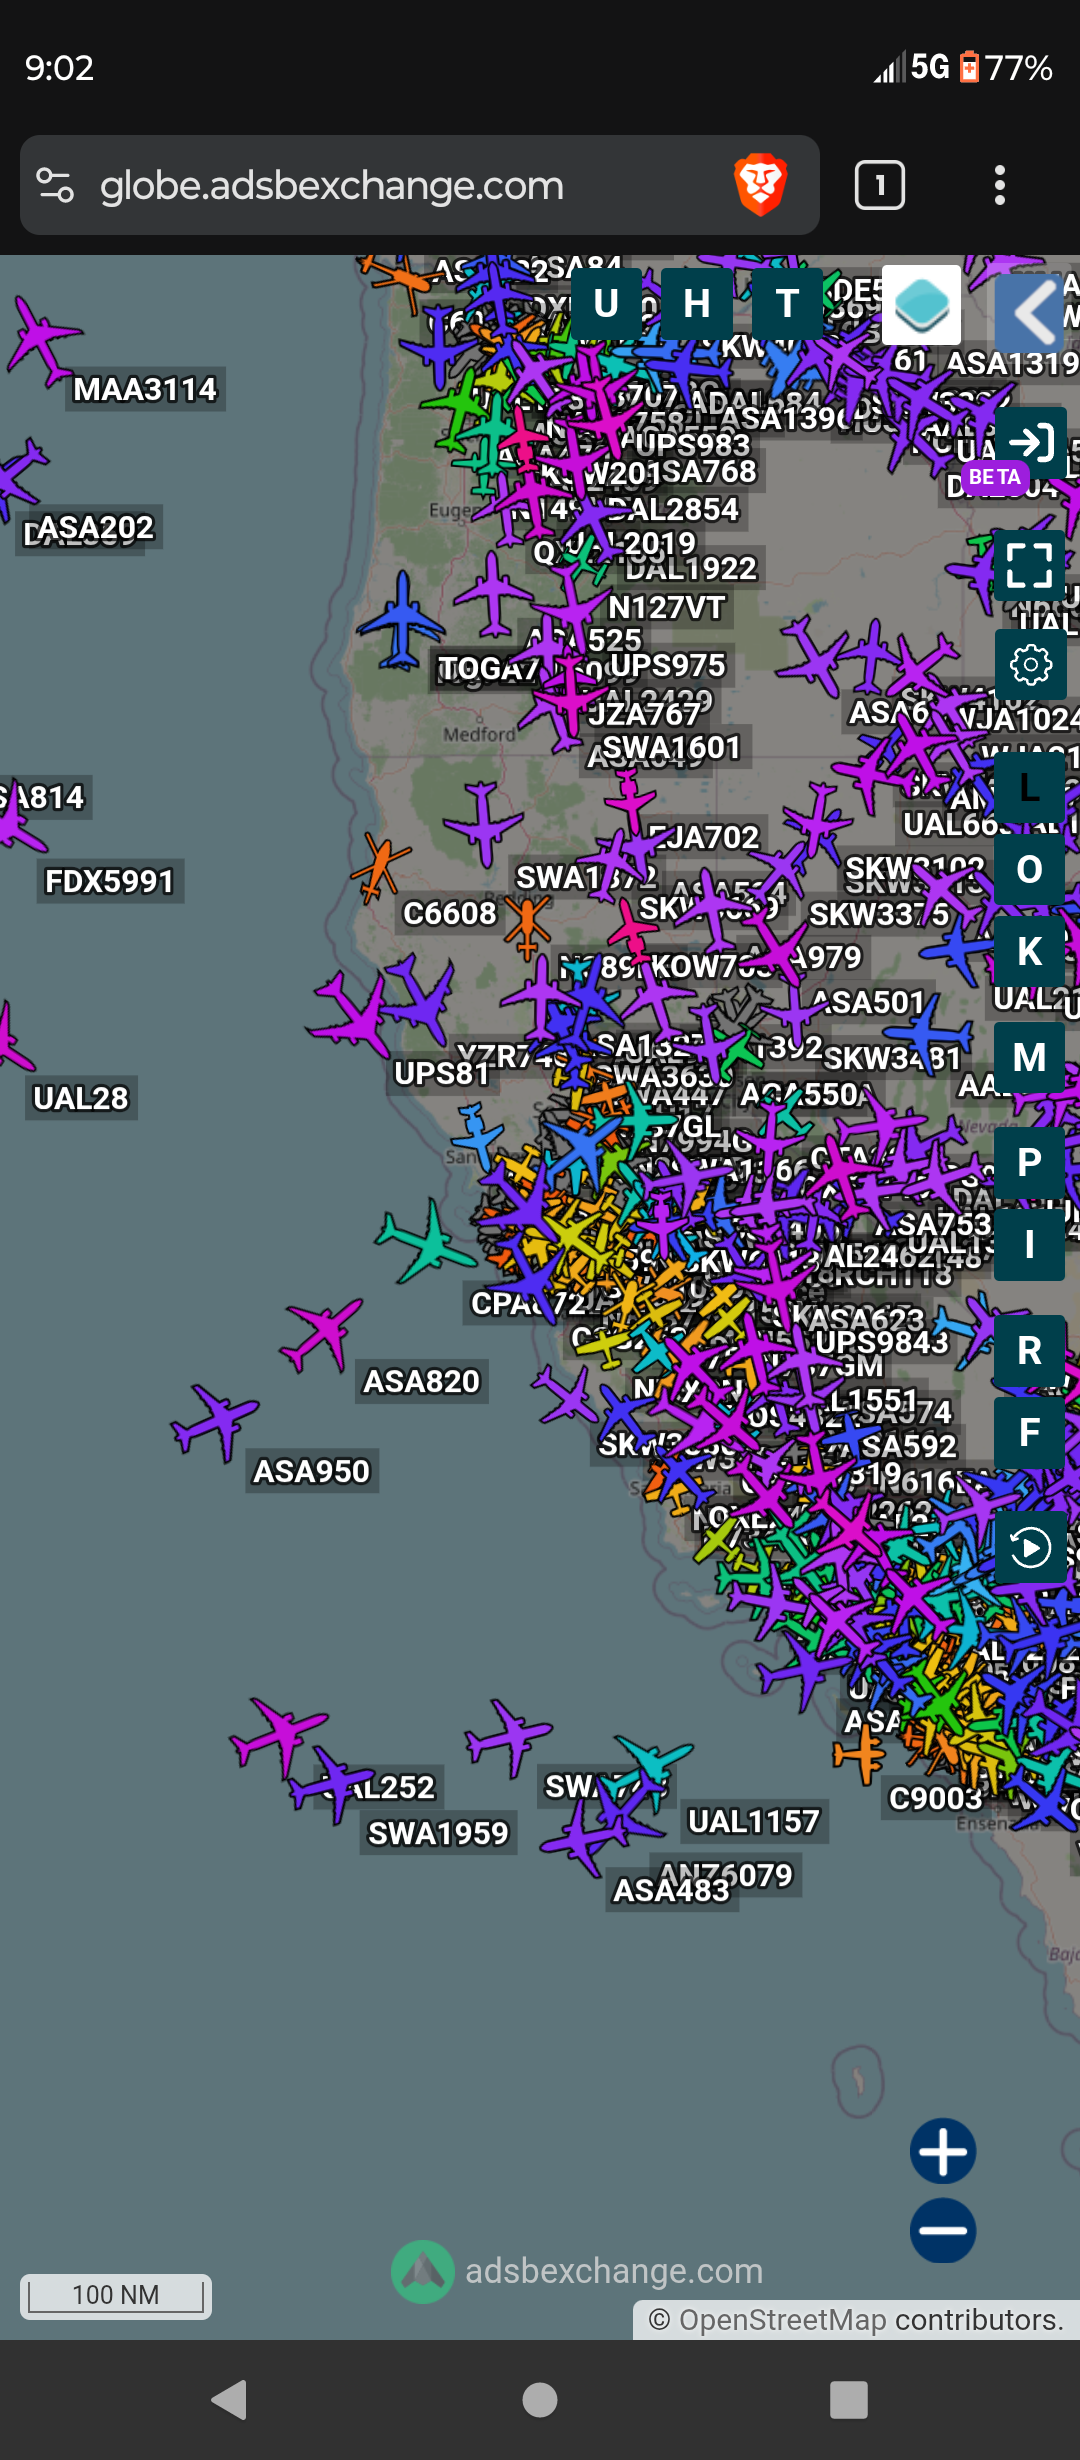This screenshot has height=2460, width=1080.
Task: Tap the U filter button
Action: [x=606, y=304]
